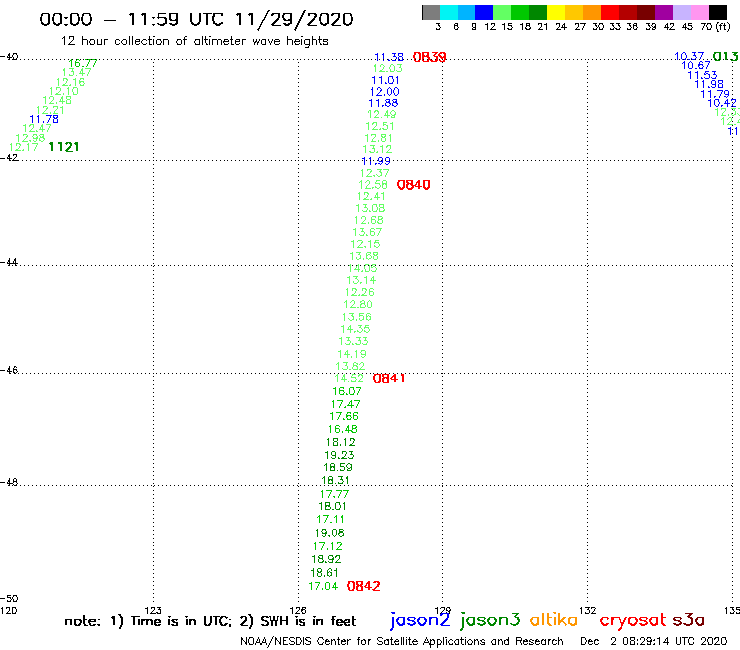Click the wave height value 16.07
740x650 pixels.
(x=347, y=391)
